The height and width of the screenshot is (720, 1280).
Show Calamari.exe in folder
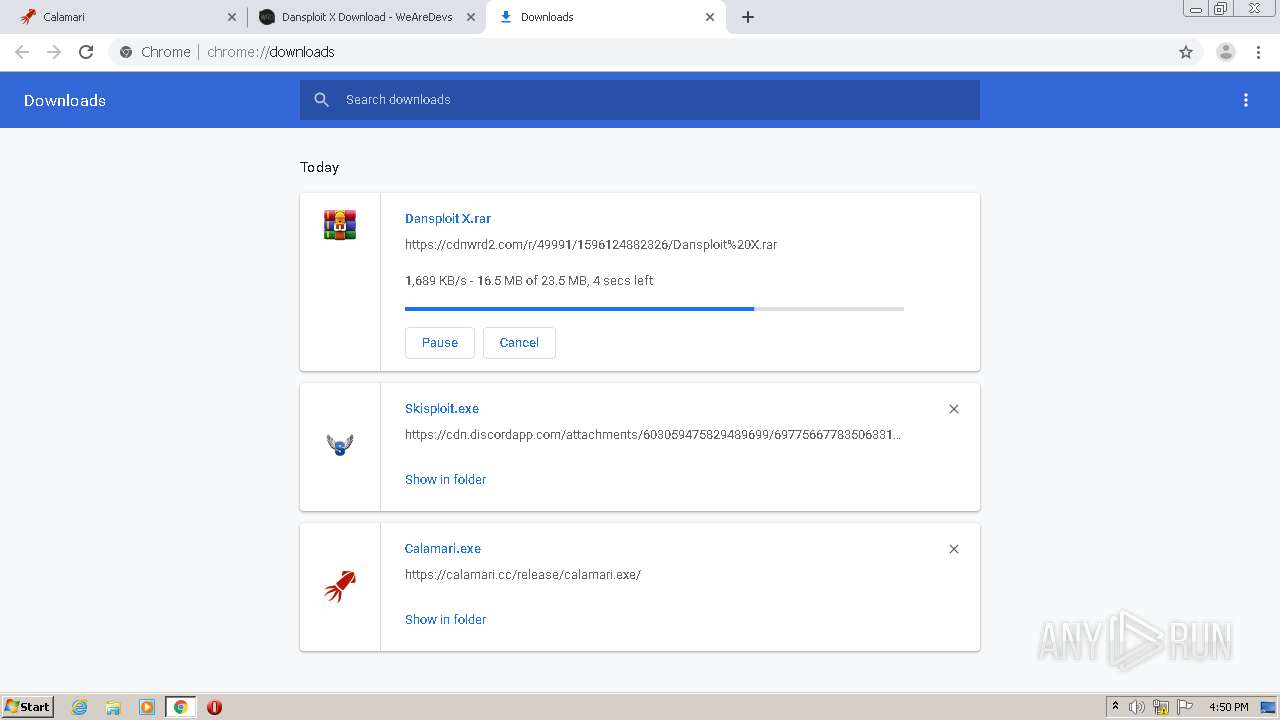click(445, 620)
